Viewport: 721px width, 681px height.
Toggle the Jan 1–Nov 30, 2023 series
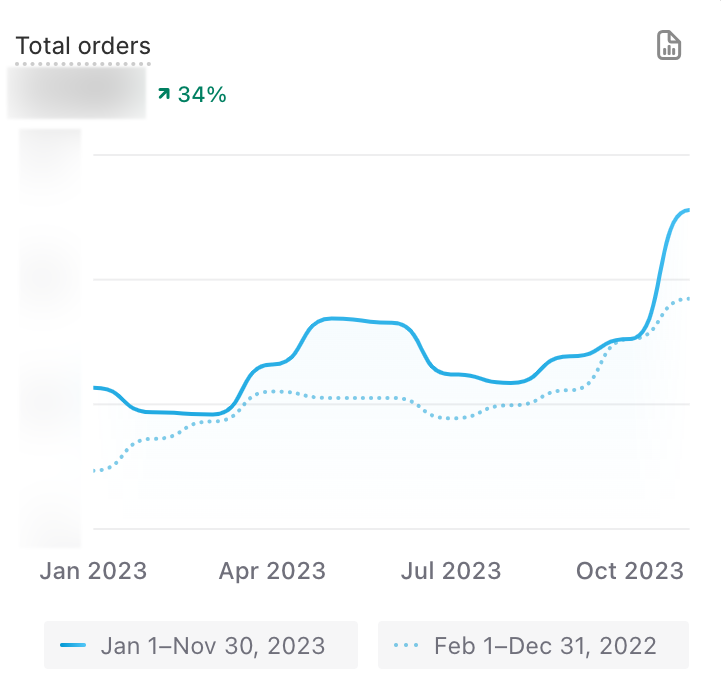click(212, 646)
